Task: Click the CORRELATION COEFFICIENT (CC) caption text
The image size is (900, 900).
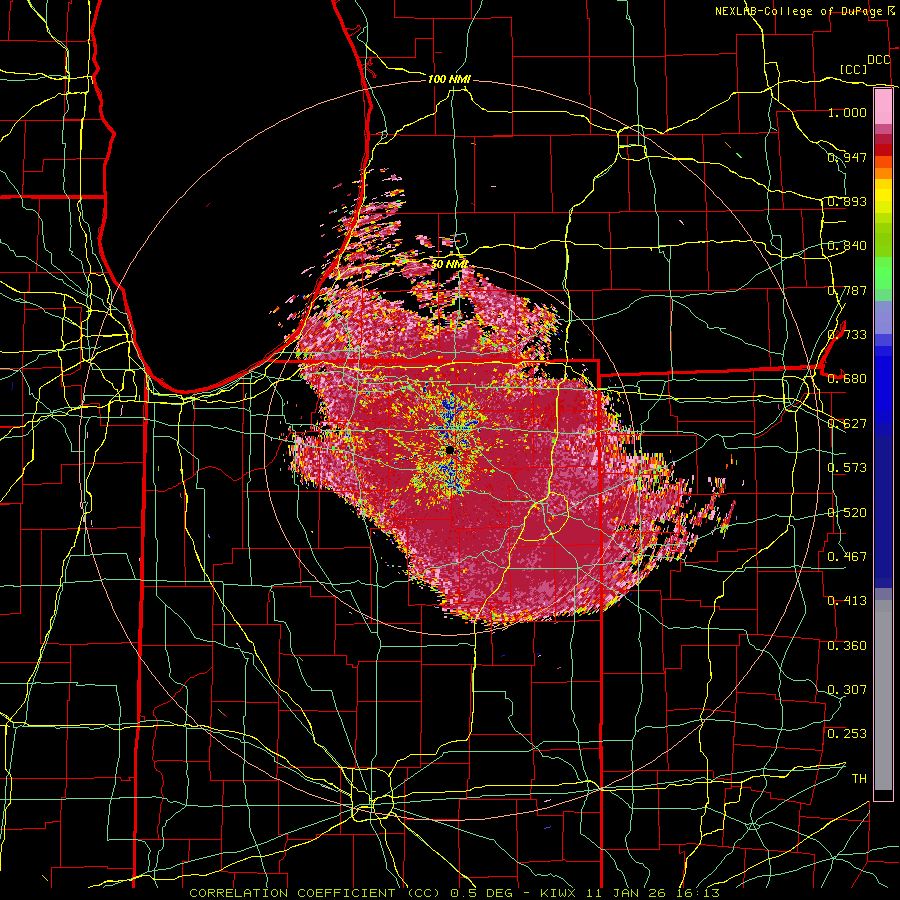Action: tap(315, 893)
